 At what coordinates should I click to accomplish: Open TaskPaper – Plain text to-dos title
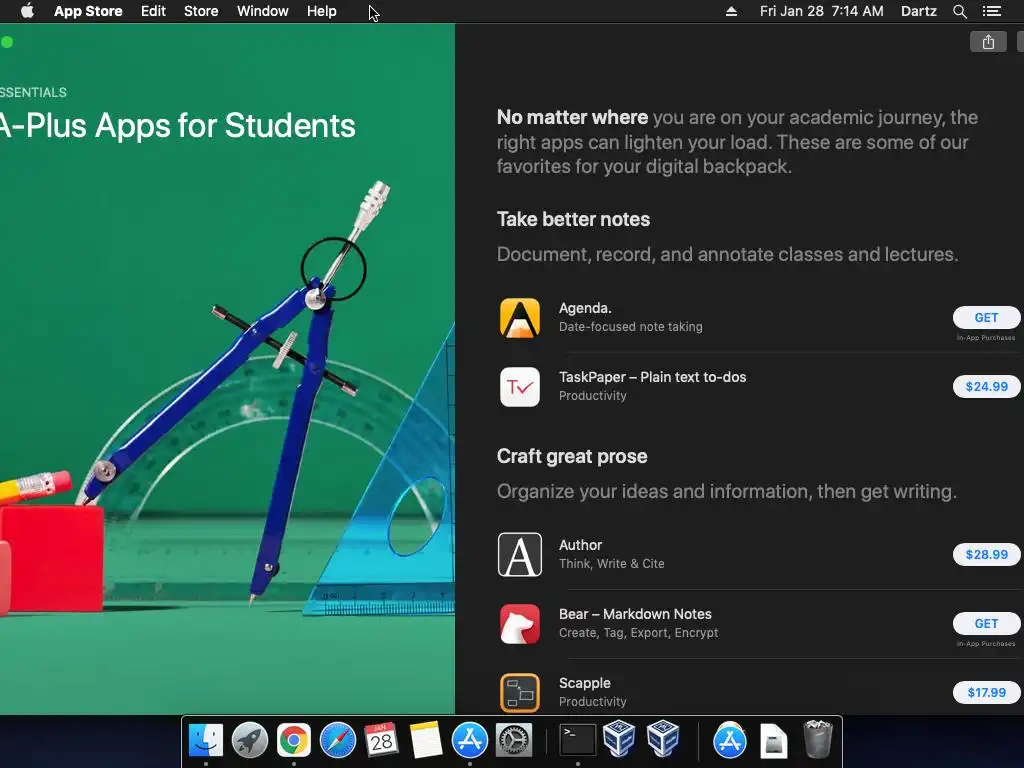click(x=652, y=377)
